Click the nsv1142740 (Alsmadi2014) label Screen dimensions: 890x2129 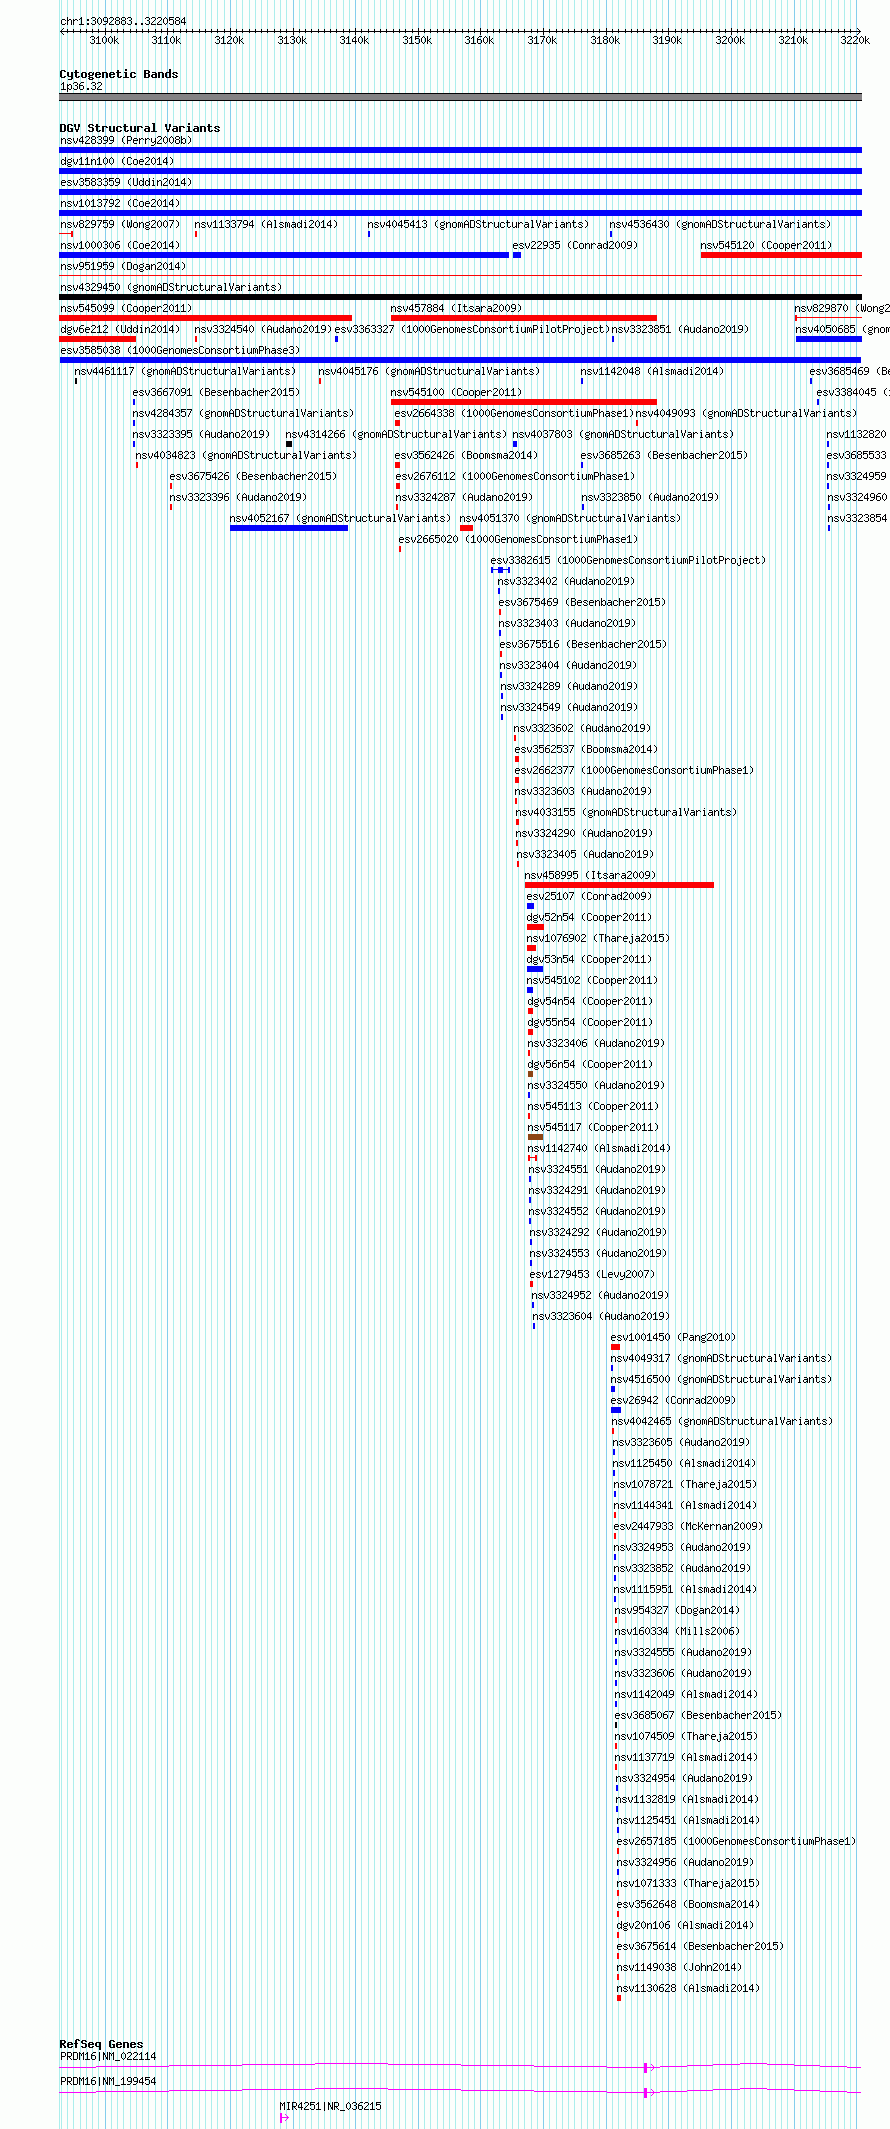(600, 1149)
